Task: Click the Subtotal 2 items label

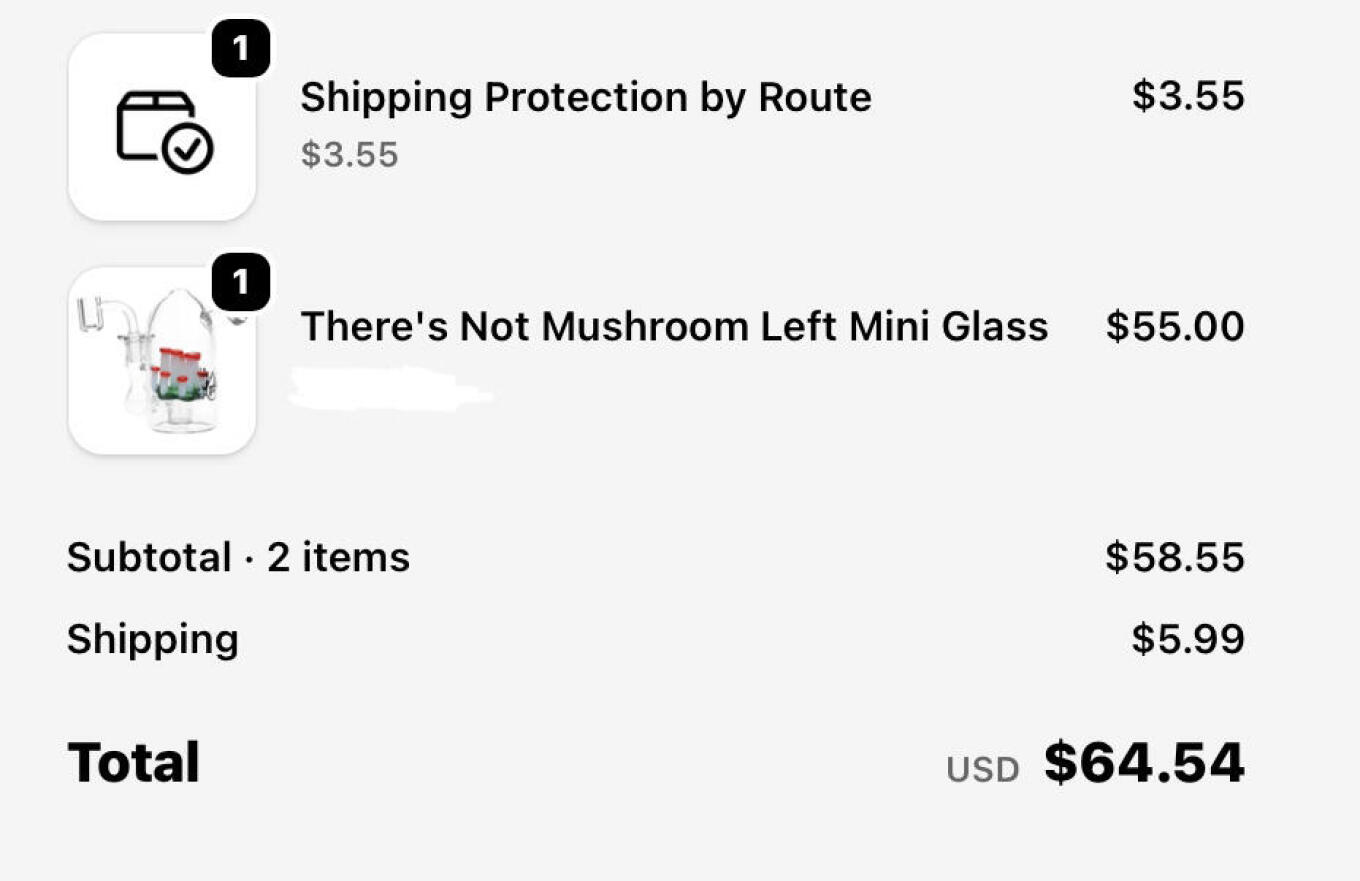Action: coord(238,557)
